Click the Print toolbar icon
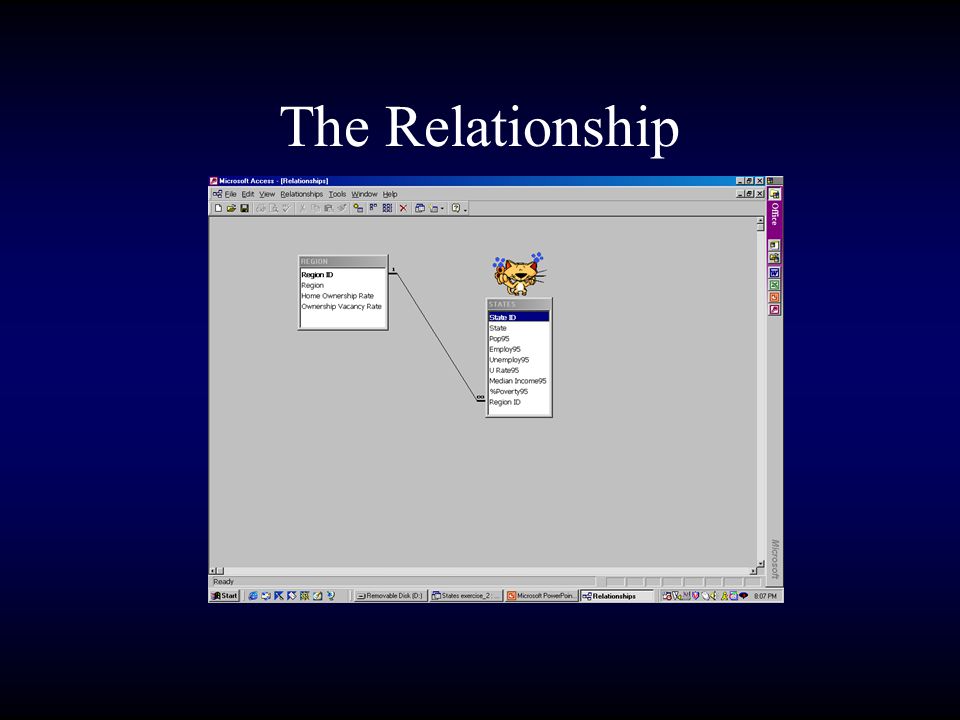The image size is (960, 720). [261, 209]
